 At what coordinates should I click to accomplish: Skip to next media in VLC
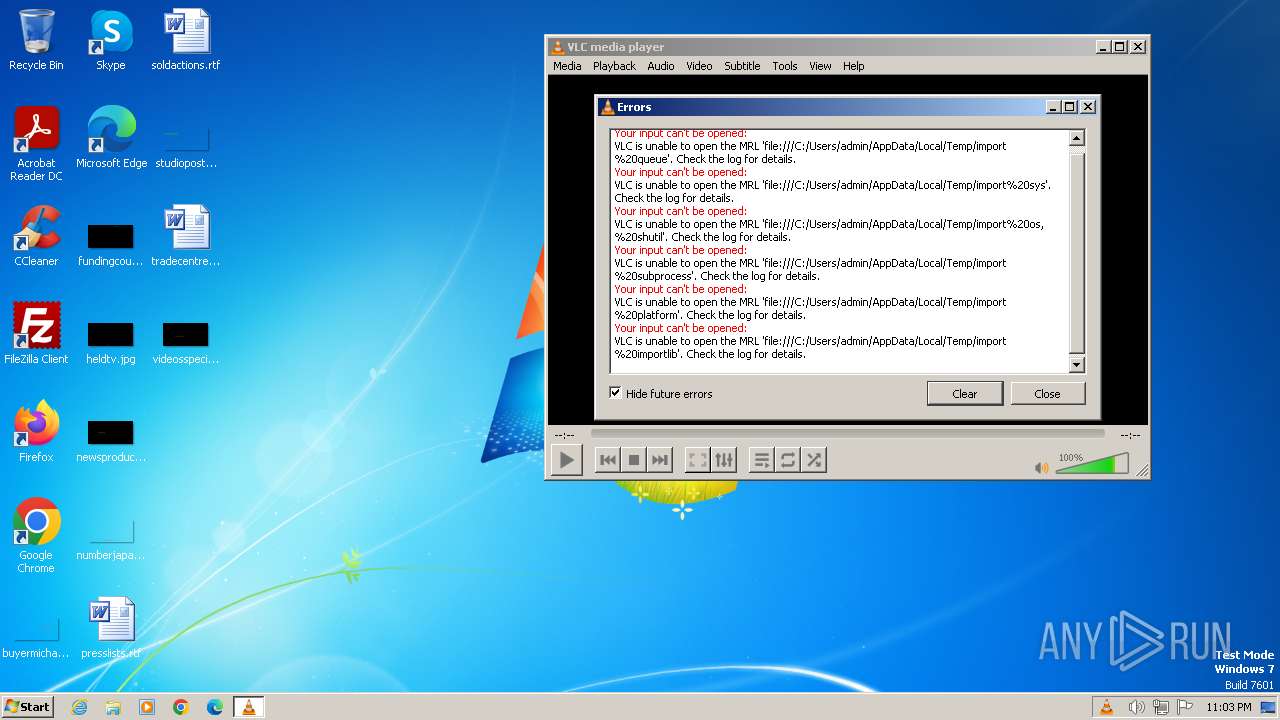659,460
